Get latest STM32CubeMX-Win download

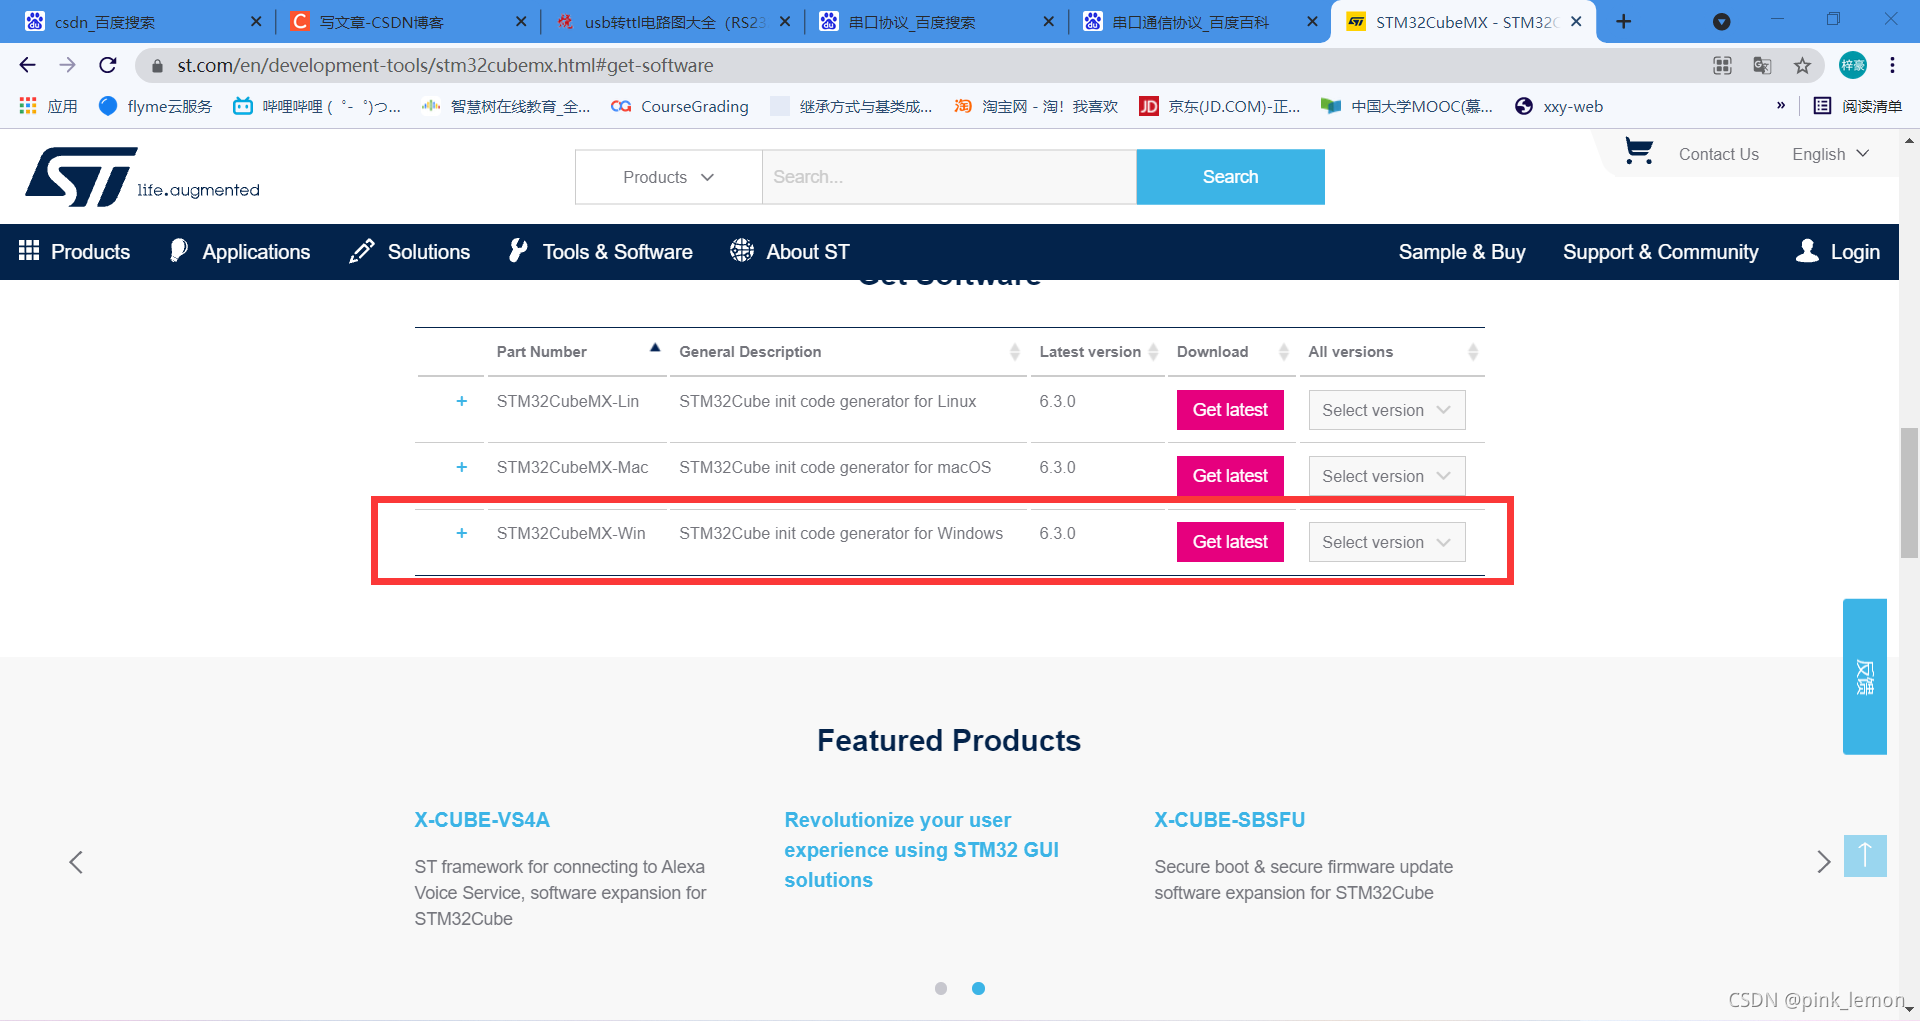[x=1230, y=542]
